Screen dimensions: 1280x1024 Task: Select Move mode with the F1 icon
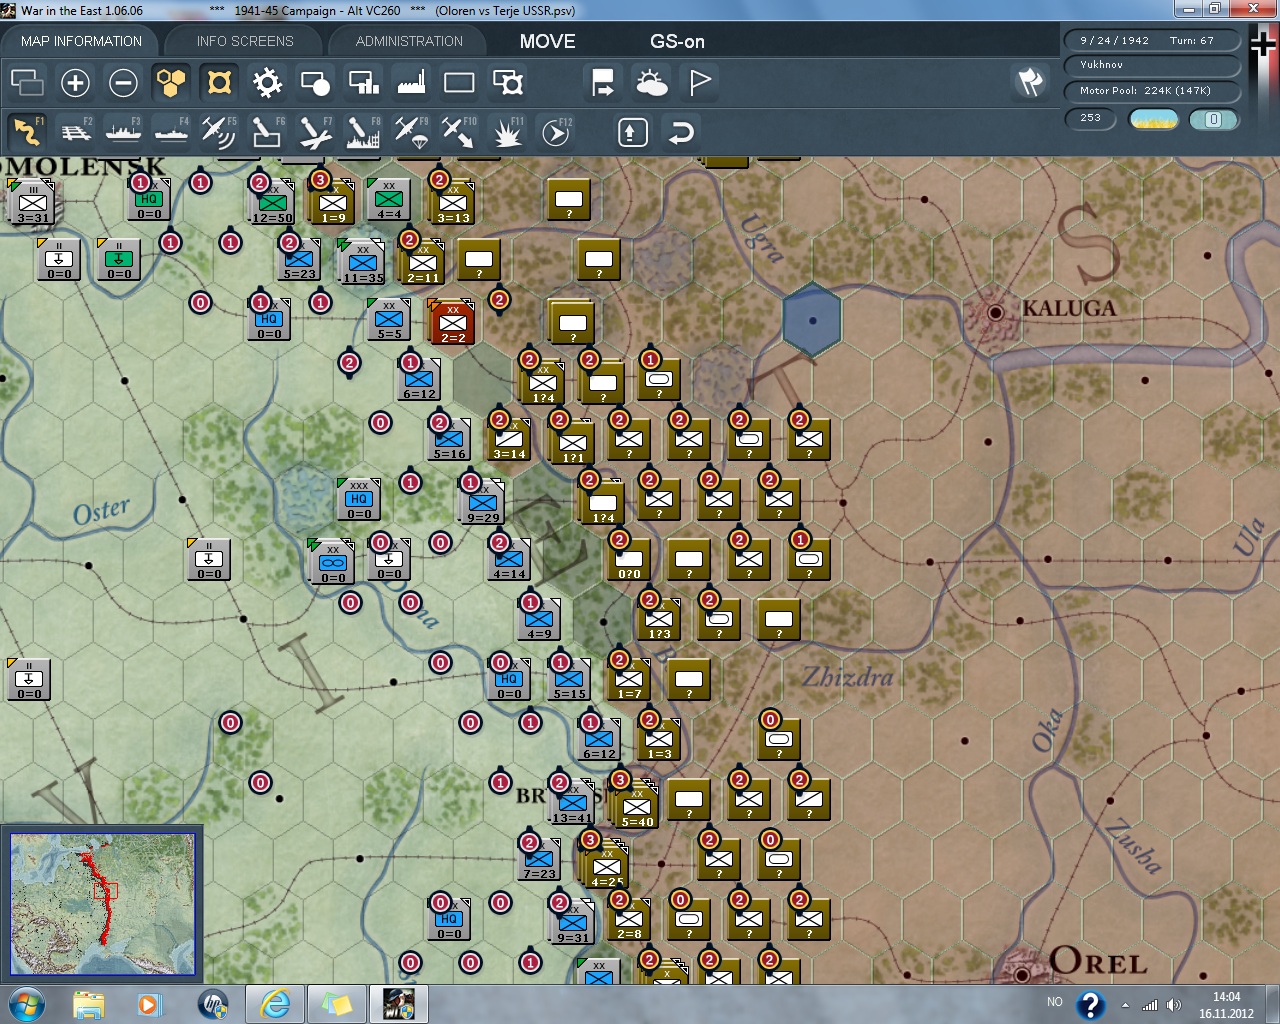27,132
